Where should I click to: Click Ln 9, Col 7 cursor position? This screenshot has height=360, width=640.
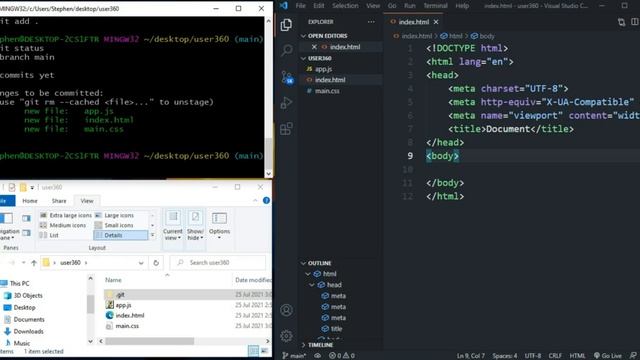(471, 356)
